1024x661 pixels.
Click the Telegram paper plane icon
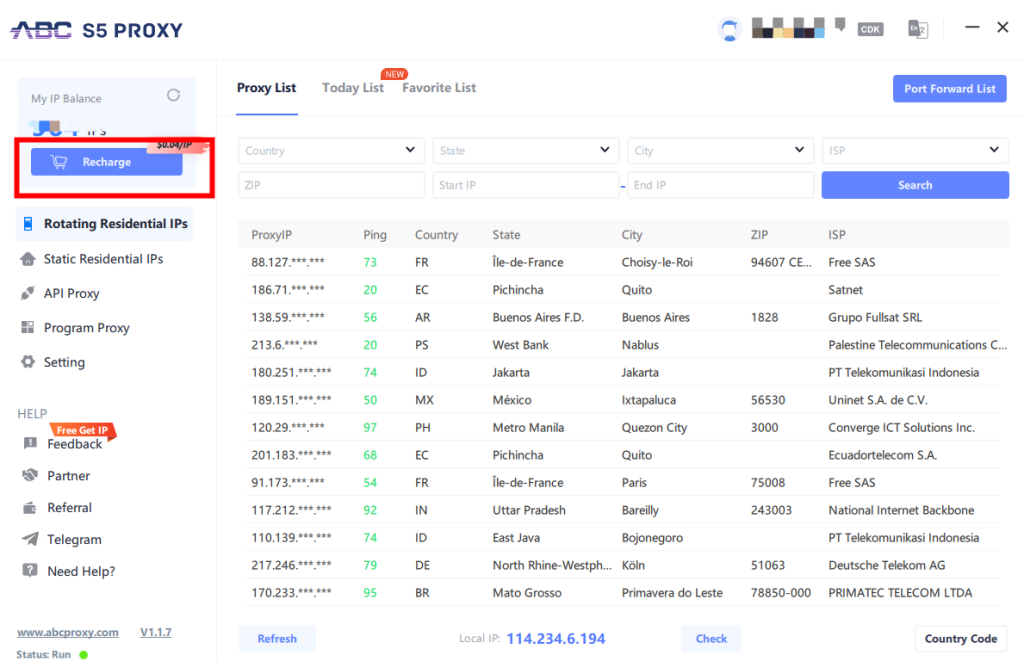pos(30,539)
